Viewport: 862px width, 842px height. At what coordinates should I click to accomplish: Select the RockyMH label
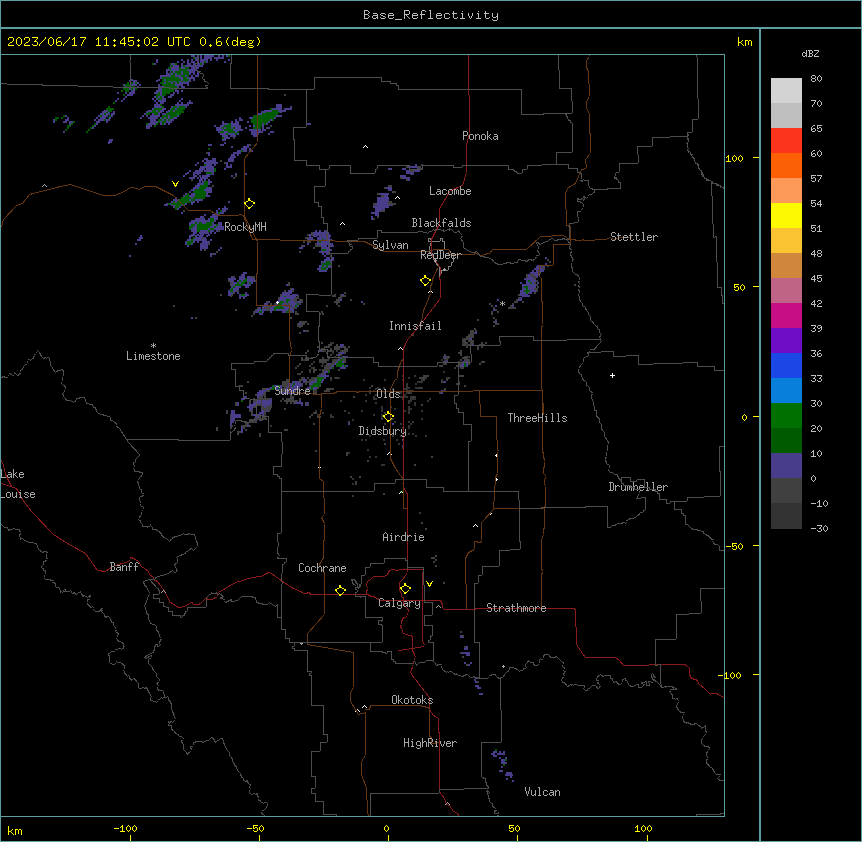click(x=245, y=227)
